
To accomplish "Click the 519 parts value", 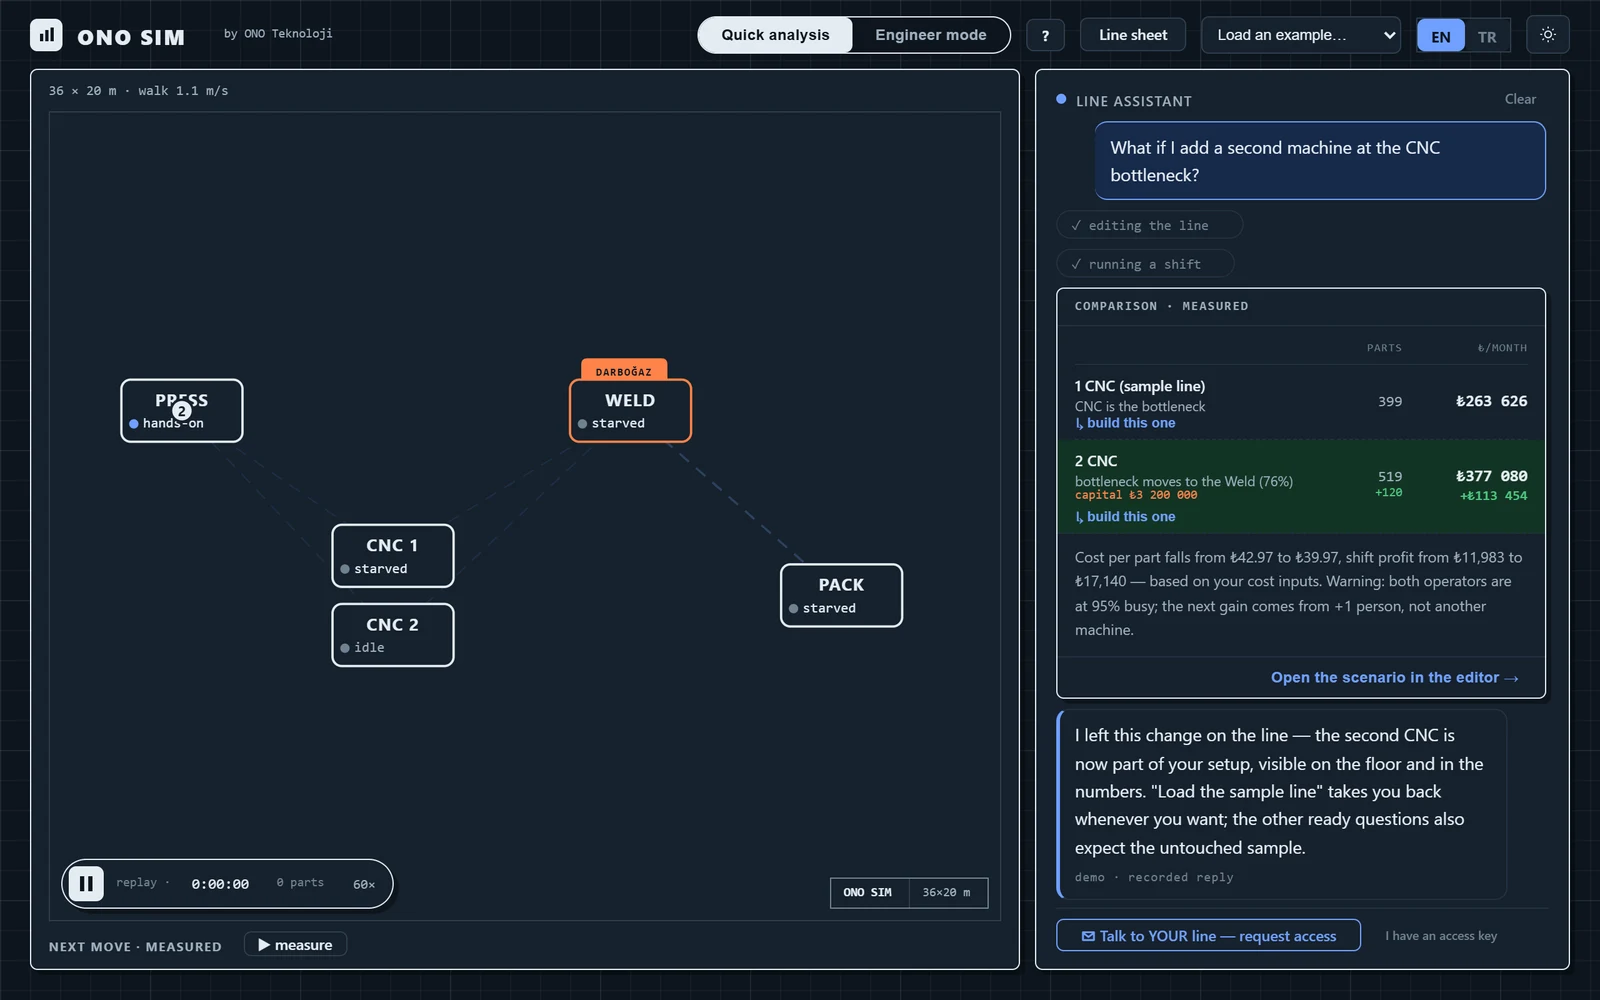I will 1390,476.
